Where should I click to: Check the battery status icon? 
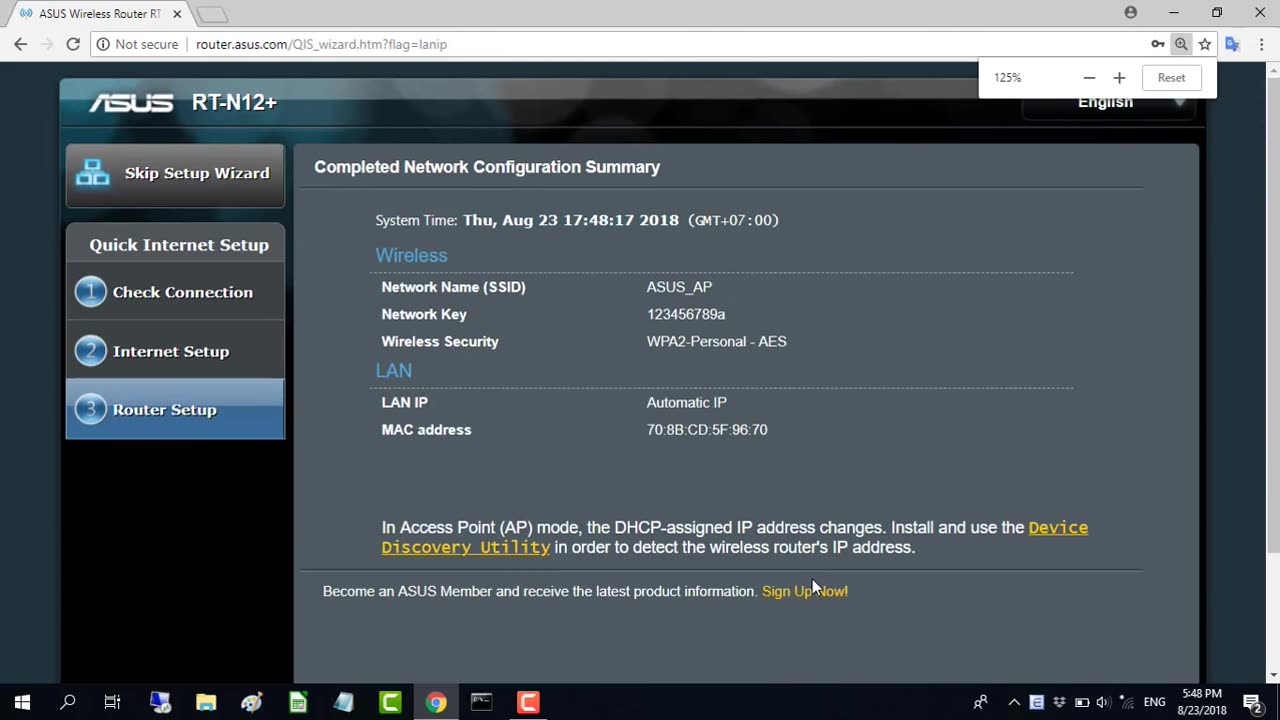pos(1081,702)
